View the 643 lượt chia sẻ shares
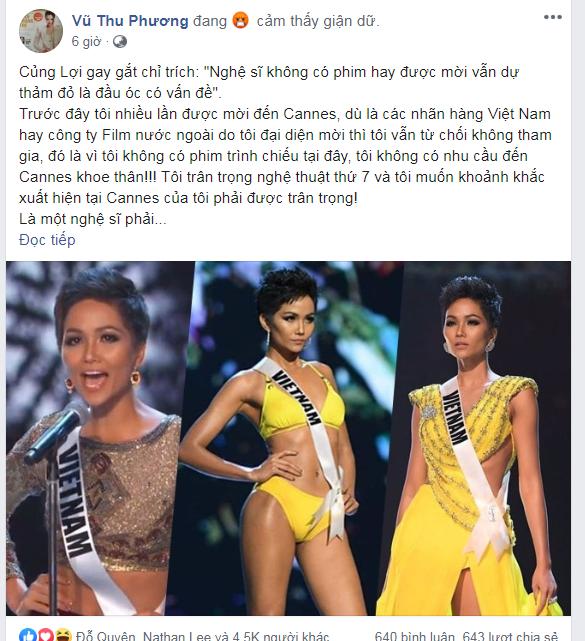The width and height of the screenshot is (585, 641). 510,637
